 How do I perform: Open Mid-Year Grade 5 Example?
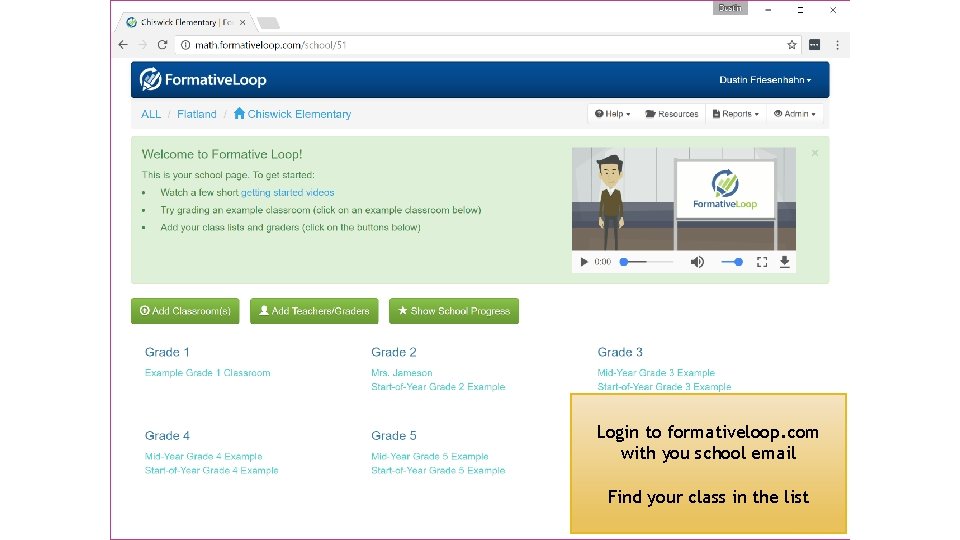(430, 456)
